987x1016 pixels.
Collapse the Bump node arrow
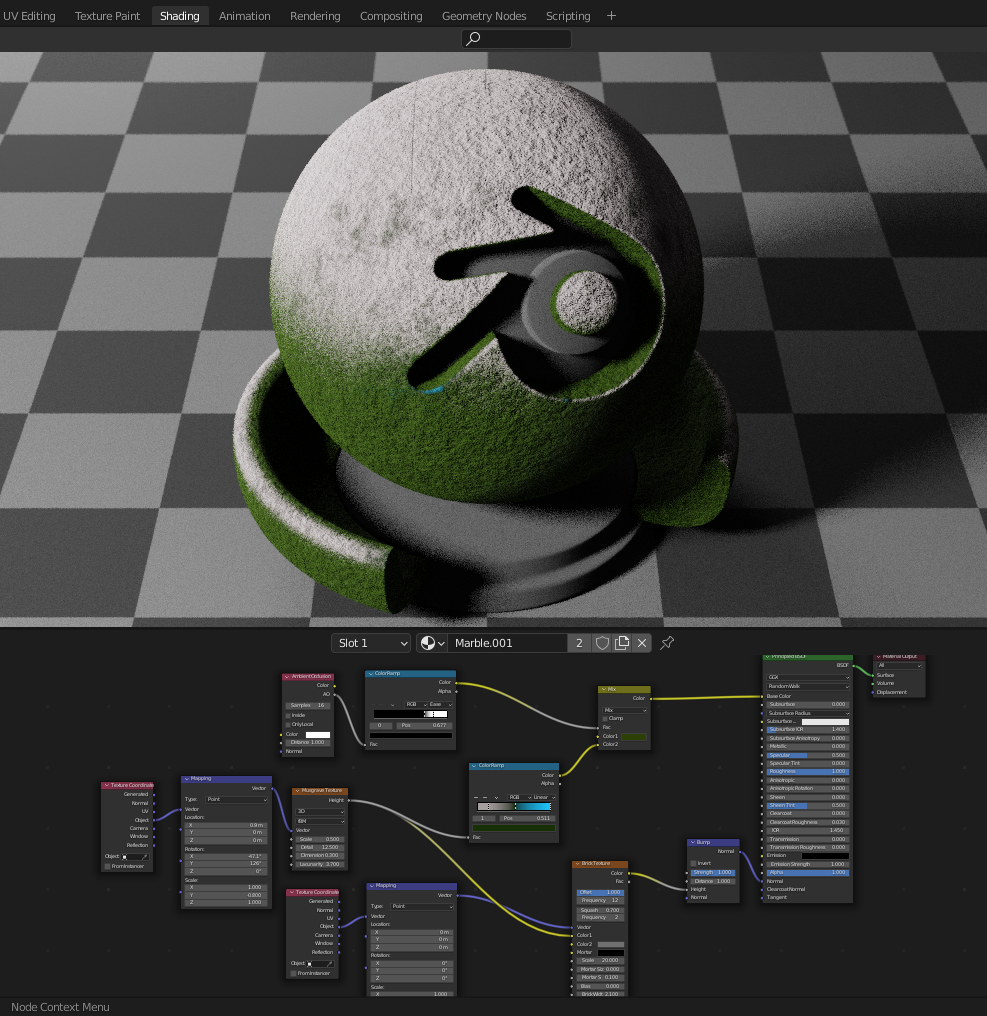coord(692,842)
